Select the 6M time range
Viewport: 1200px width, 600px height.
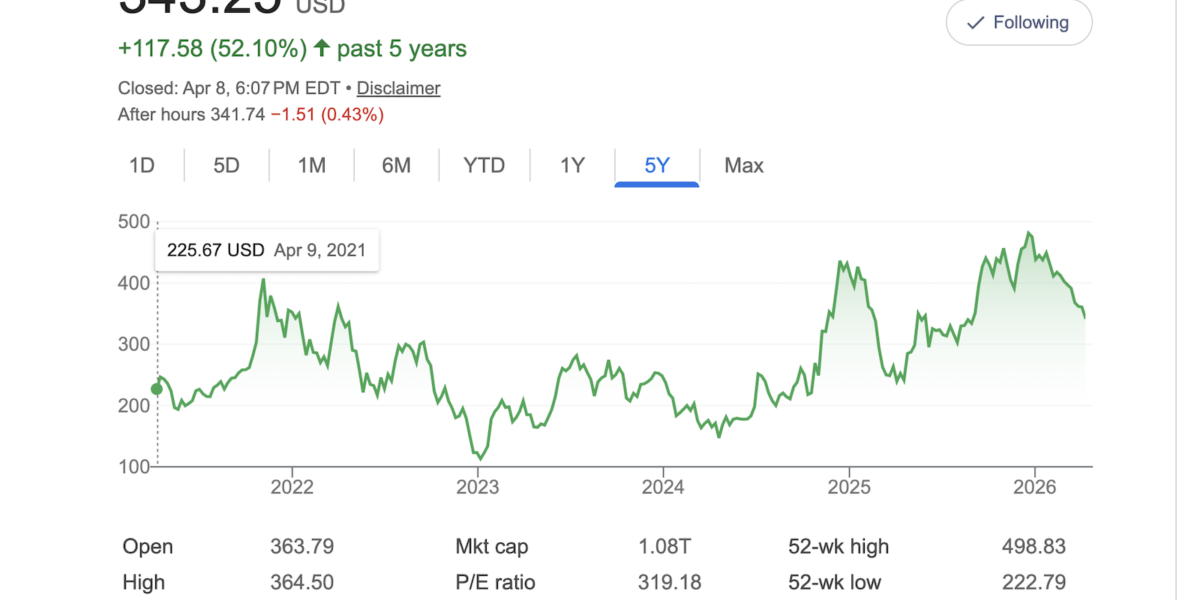tap(397, 165)
